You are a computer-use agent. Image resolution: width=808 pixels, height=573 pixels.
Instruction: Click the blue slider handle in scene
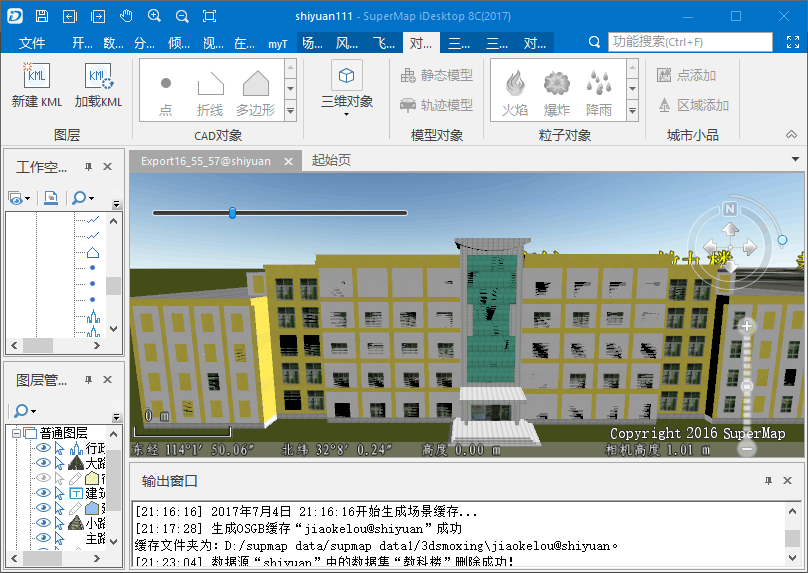[232, 213]
